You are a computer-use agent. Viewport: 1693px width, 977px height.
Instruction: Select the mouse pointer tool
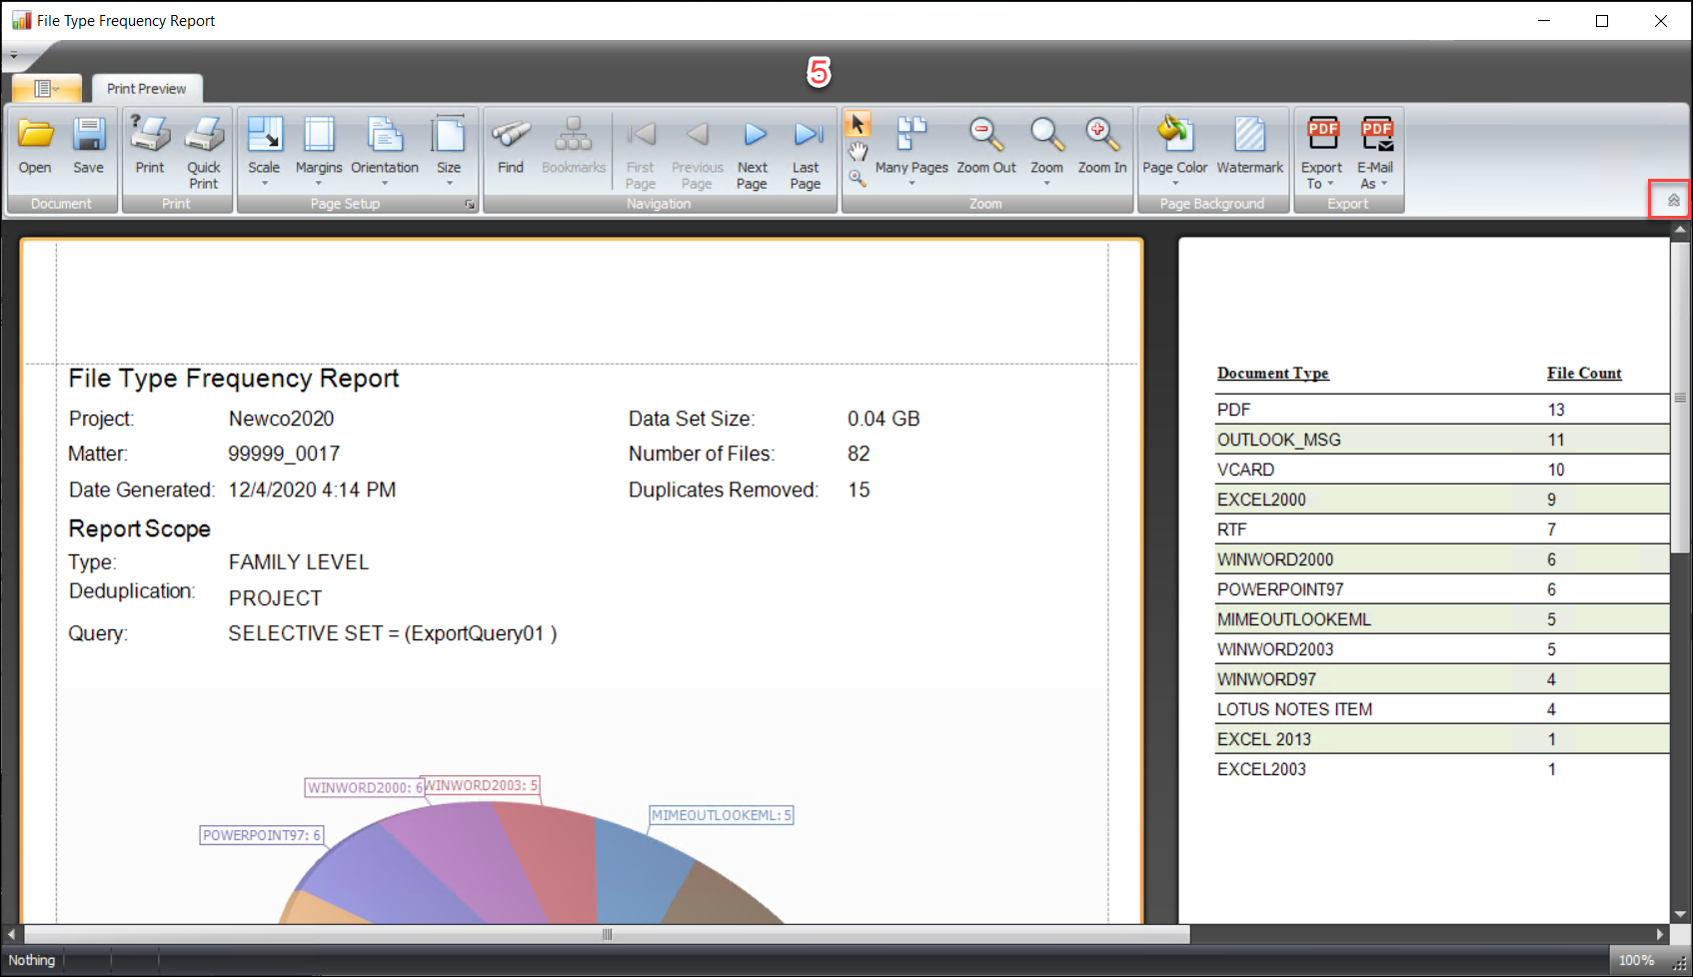pyautogui.click(x=857, y=124)
